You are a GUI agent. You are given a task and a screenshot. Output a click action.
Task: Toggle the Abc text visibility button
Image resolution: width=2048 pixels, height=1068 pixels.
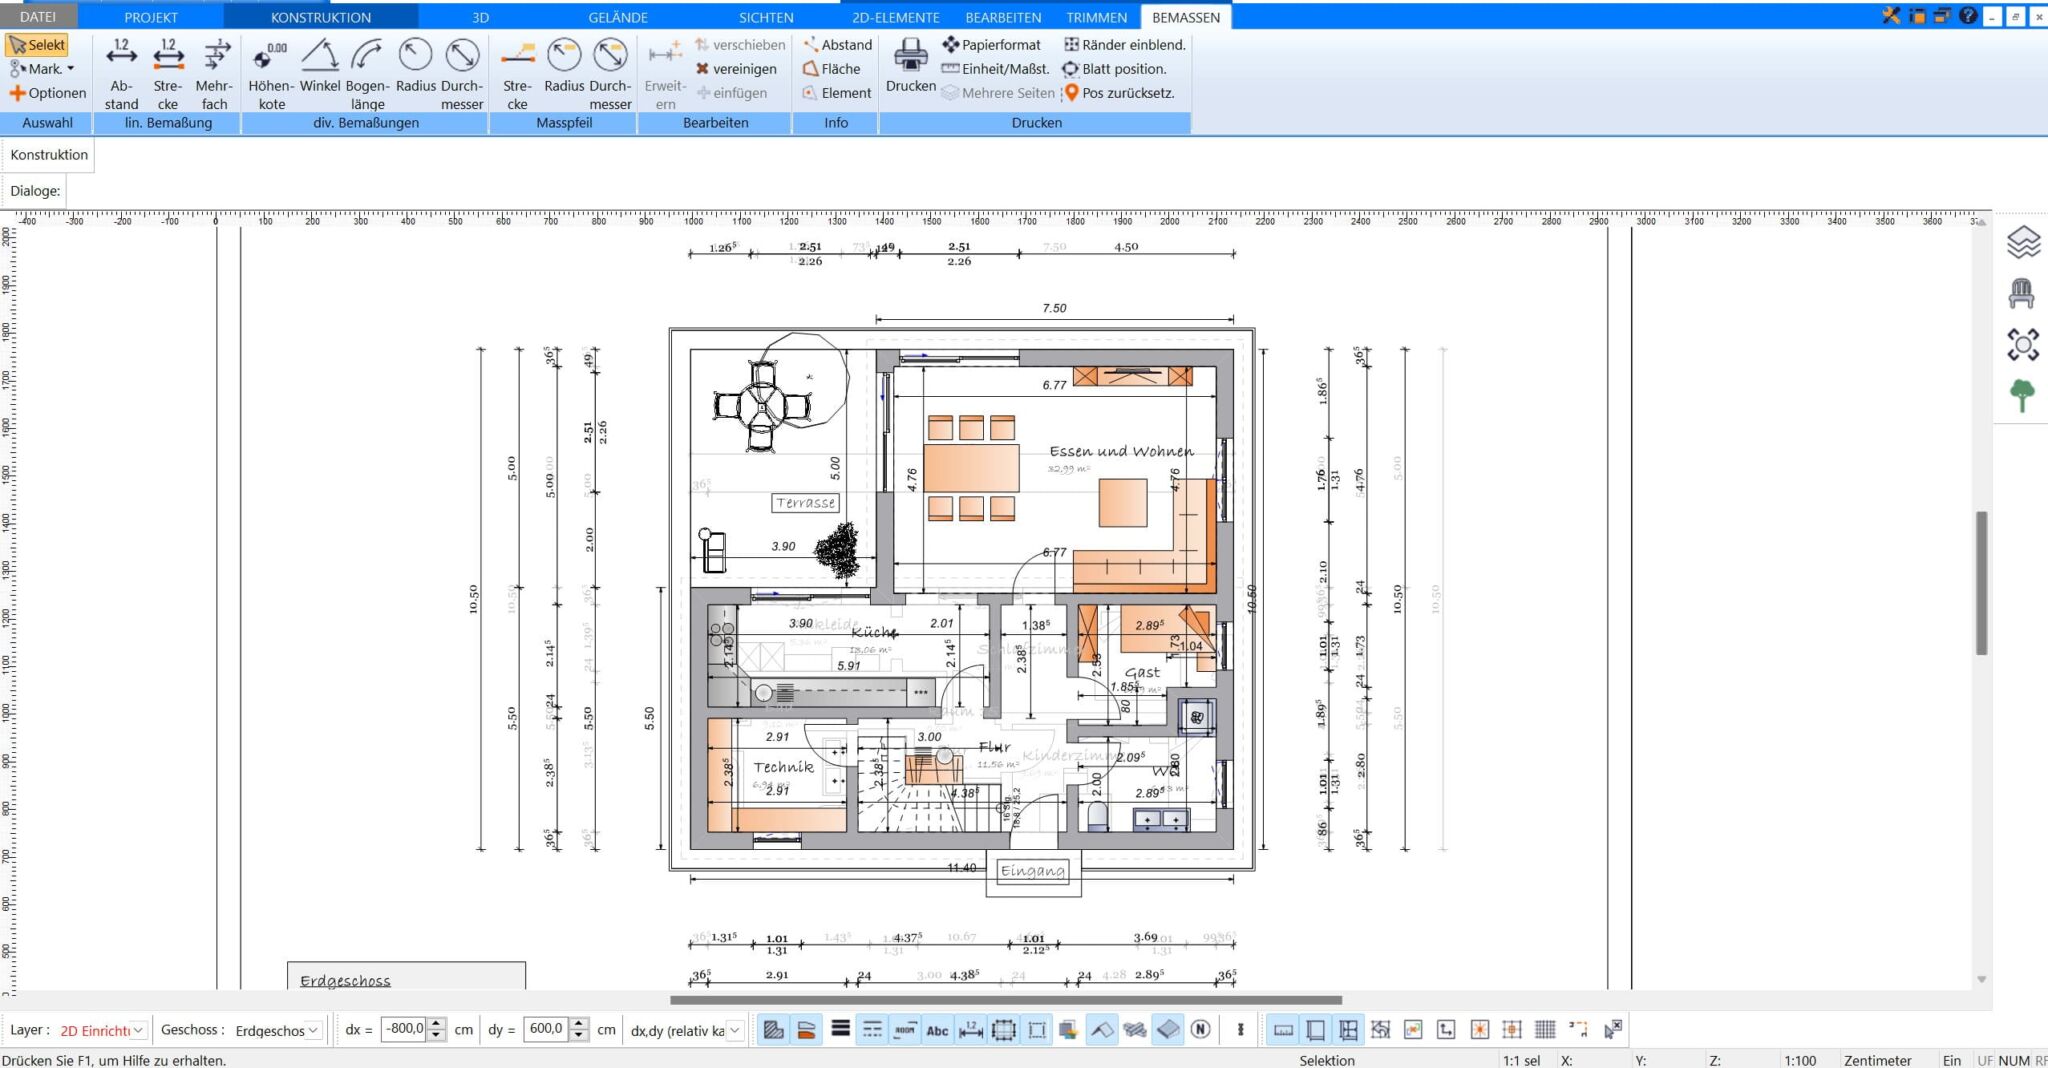[x=937, y=1030]
